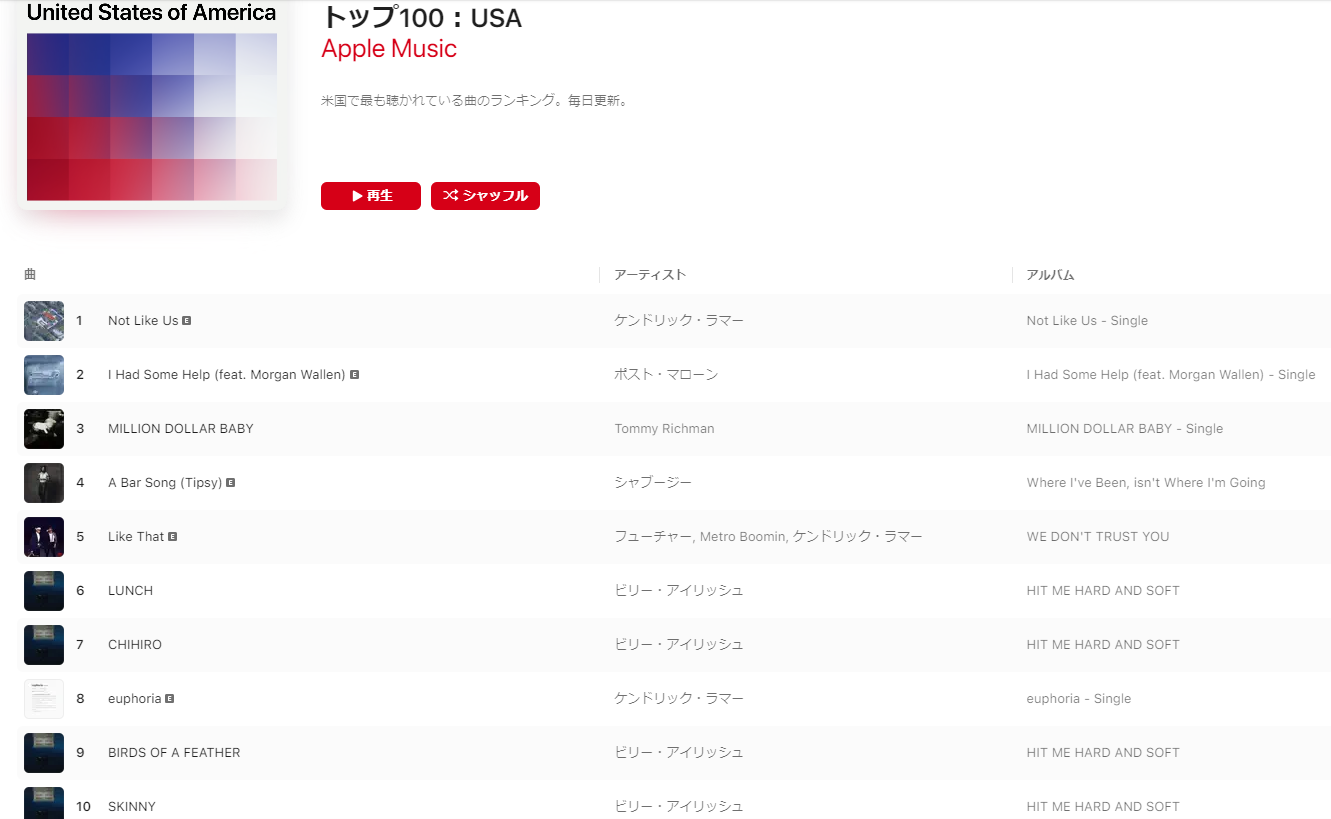Start playback with the 再生 button
The width and height of the screenshot is (1331, 819).
coord(371,196)
